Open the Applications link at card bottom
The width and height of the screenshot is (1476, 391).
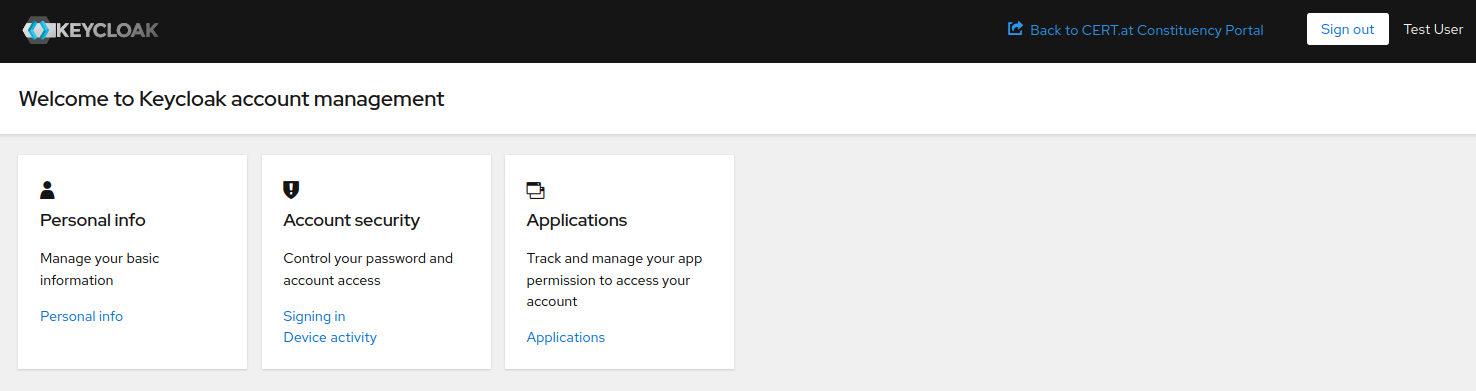[x=566, y=337]
